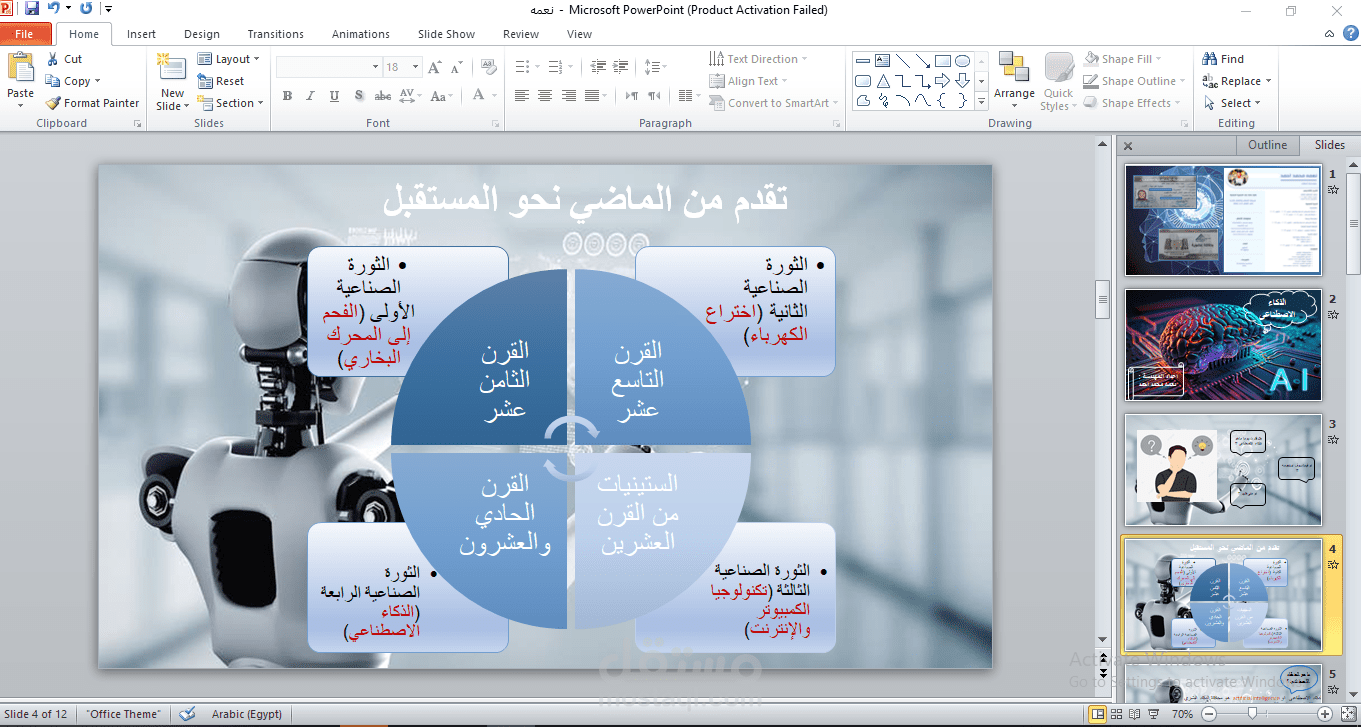
Task: Close the slides pane with X
Action: [x=1128, y=146]
